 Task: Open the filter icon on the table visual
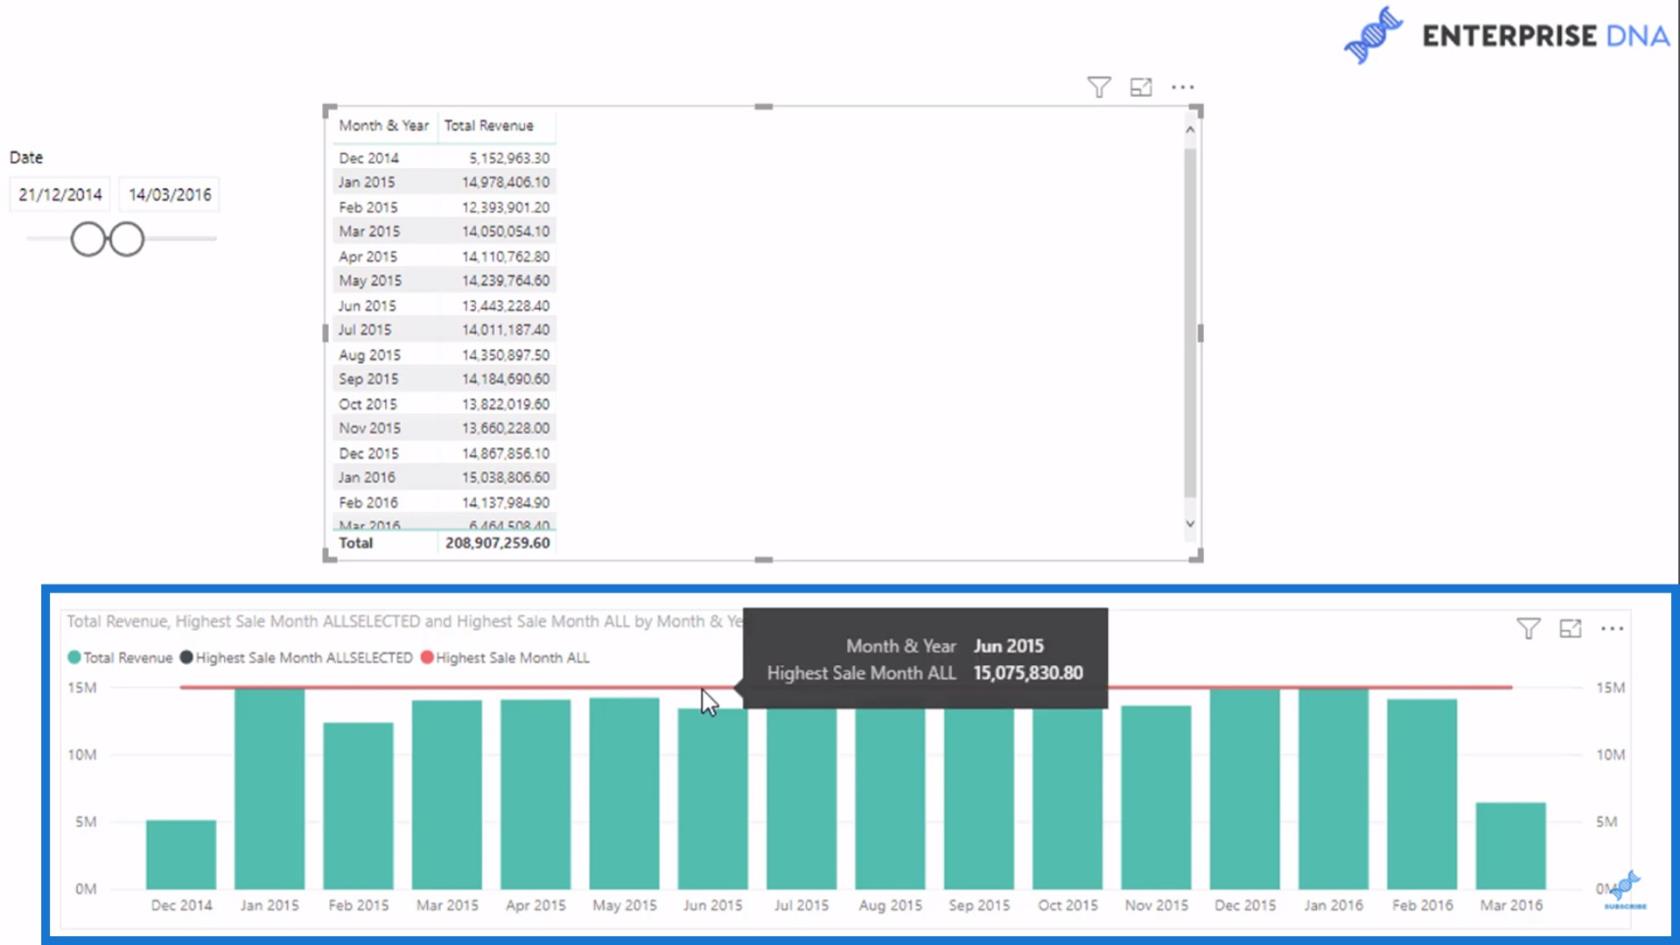(x=1099, y=88)
